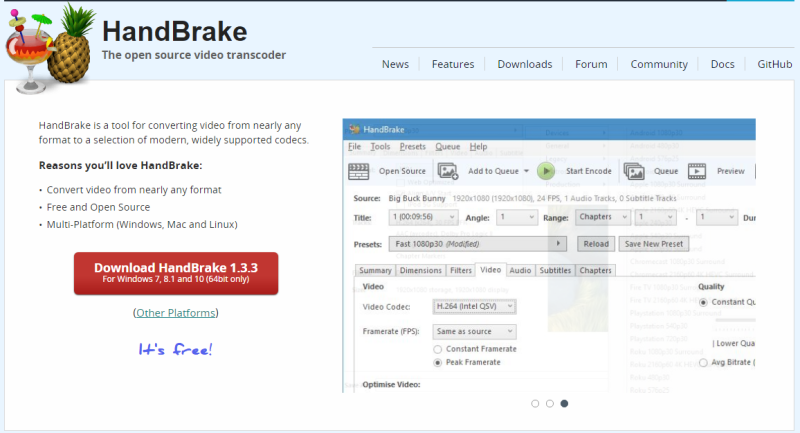
Task: Click the Open Source film clapper icon
Action: [x=358, y=171]
